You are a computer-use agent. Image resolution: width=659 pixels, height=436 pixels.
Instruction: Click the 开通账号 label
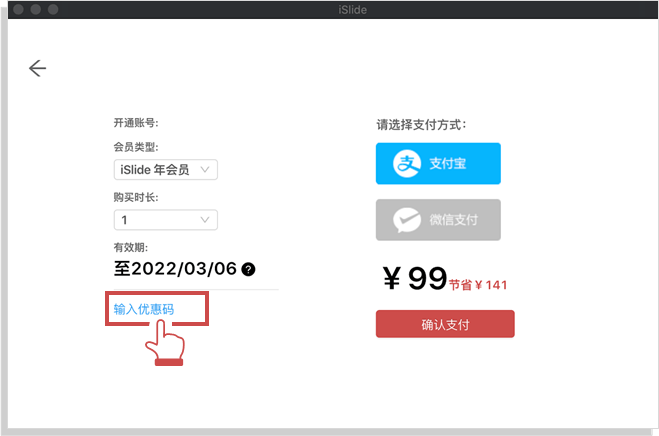click(x=136, y=123)
